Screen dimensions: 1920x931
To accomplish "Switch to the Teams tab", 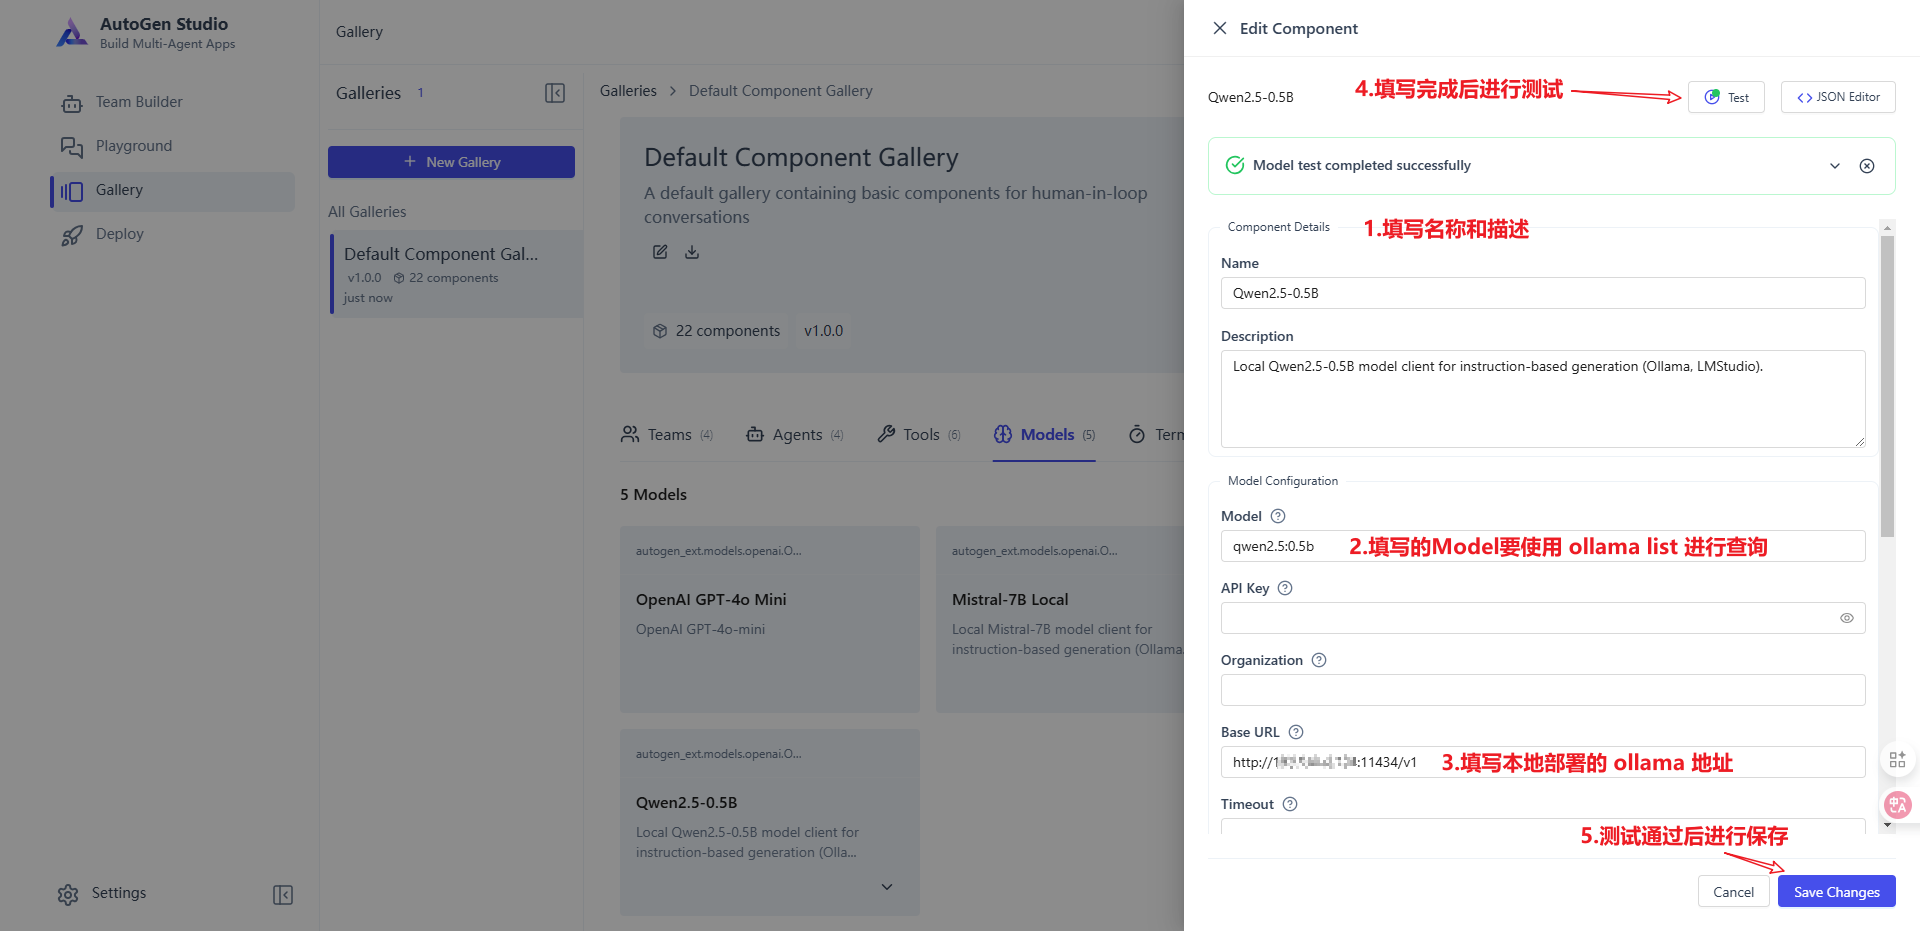I will click(667, 435).
